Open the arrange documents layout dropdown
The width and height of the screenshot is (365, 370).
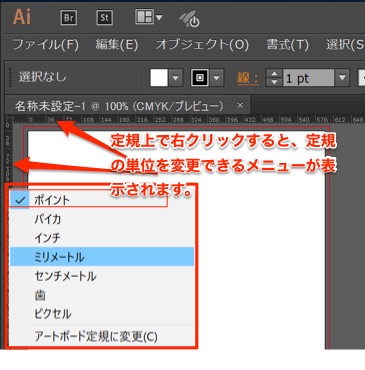point(148,17)
